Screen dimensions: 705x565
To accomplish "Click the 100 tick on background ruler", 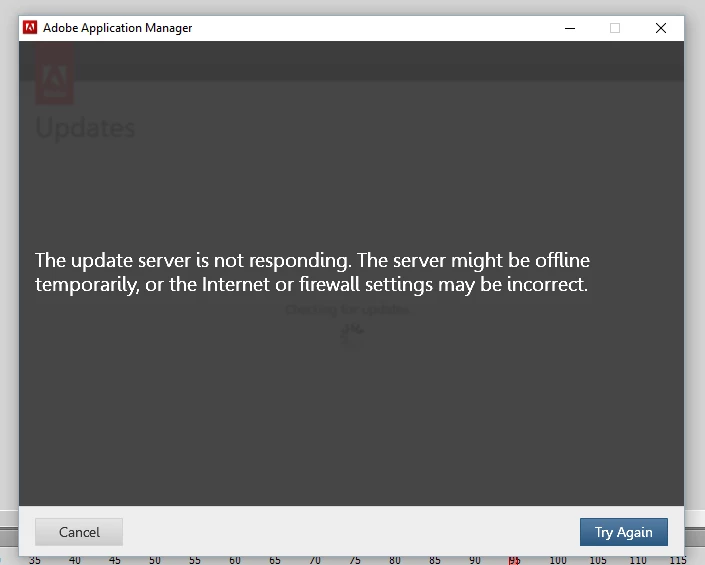I will (558, 560).
